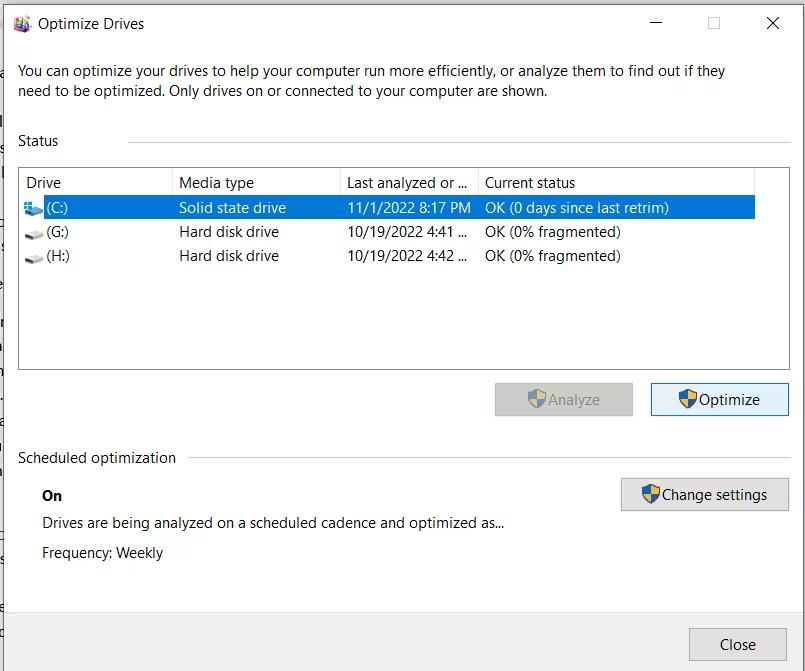
Task: Click the Close button at bottom
Action: [x=737, y=644]
